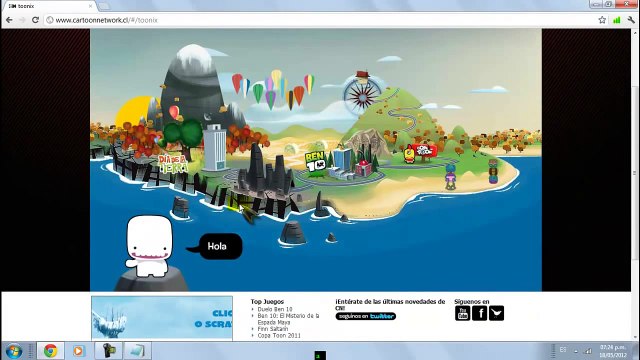Open the Facebook social icon
The image size is (640, 360).
pos(480,313)
